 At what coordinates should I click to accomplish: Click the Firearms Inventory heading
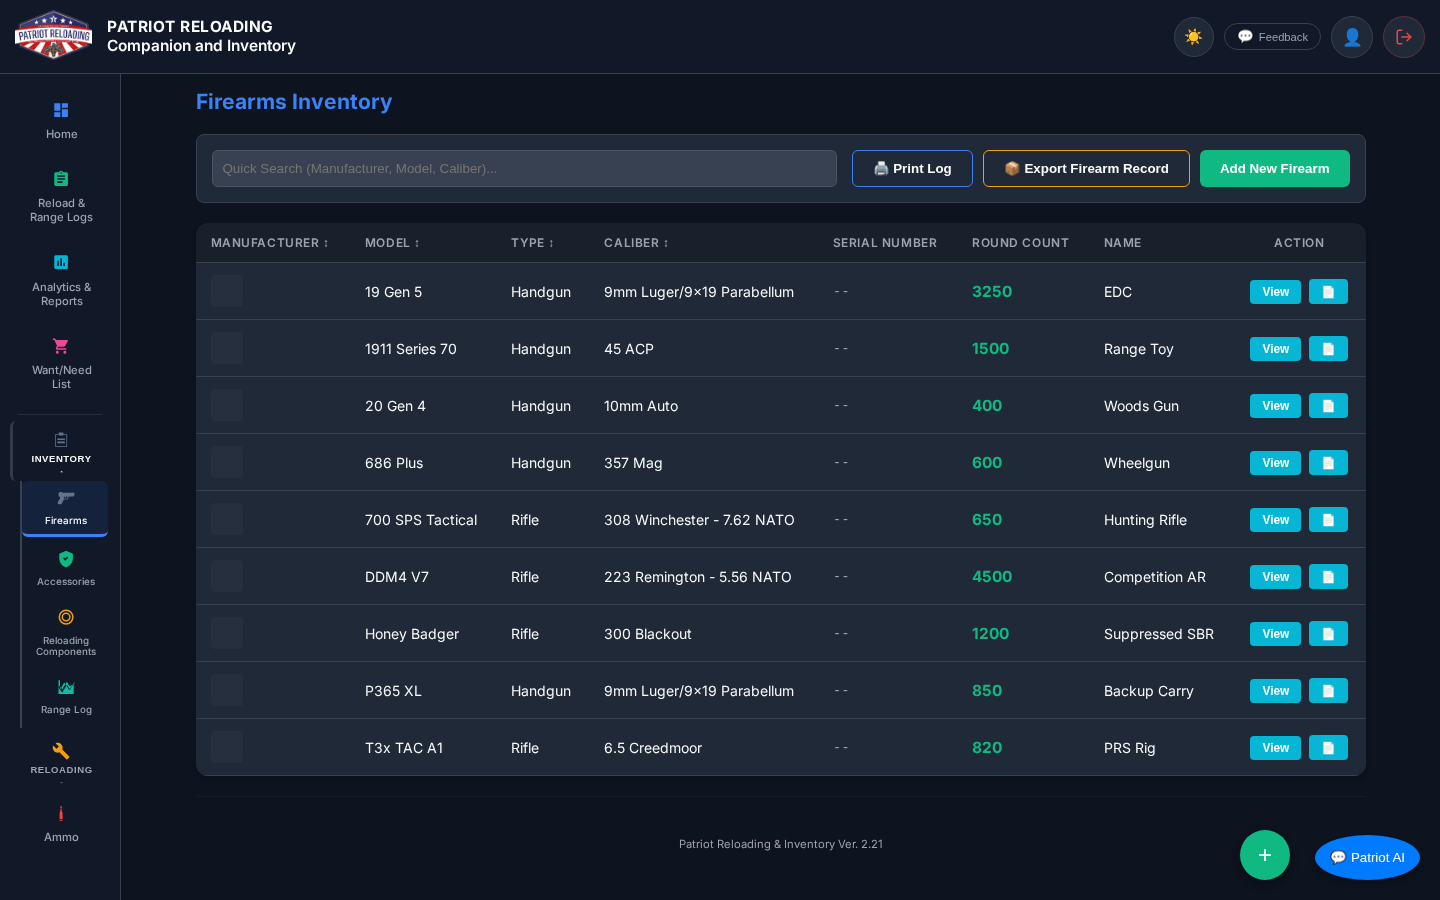tap(294, 102)
